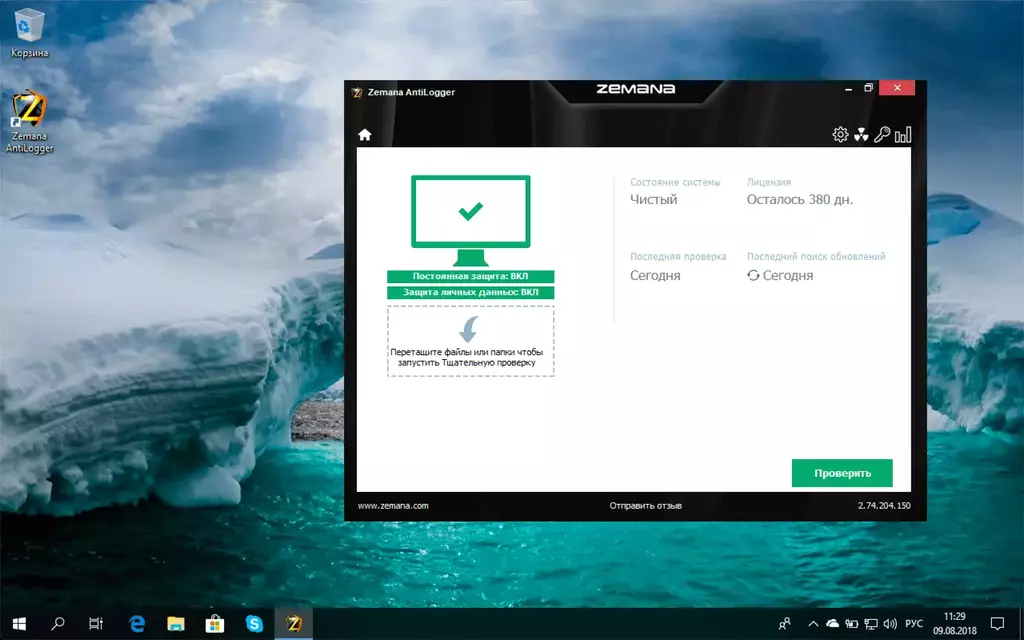Viewport: 1024px width, 640px height.
Task: Open Zemana settings gear icon
Action: [840, 135]
